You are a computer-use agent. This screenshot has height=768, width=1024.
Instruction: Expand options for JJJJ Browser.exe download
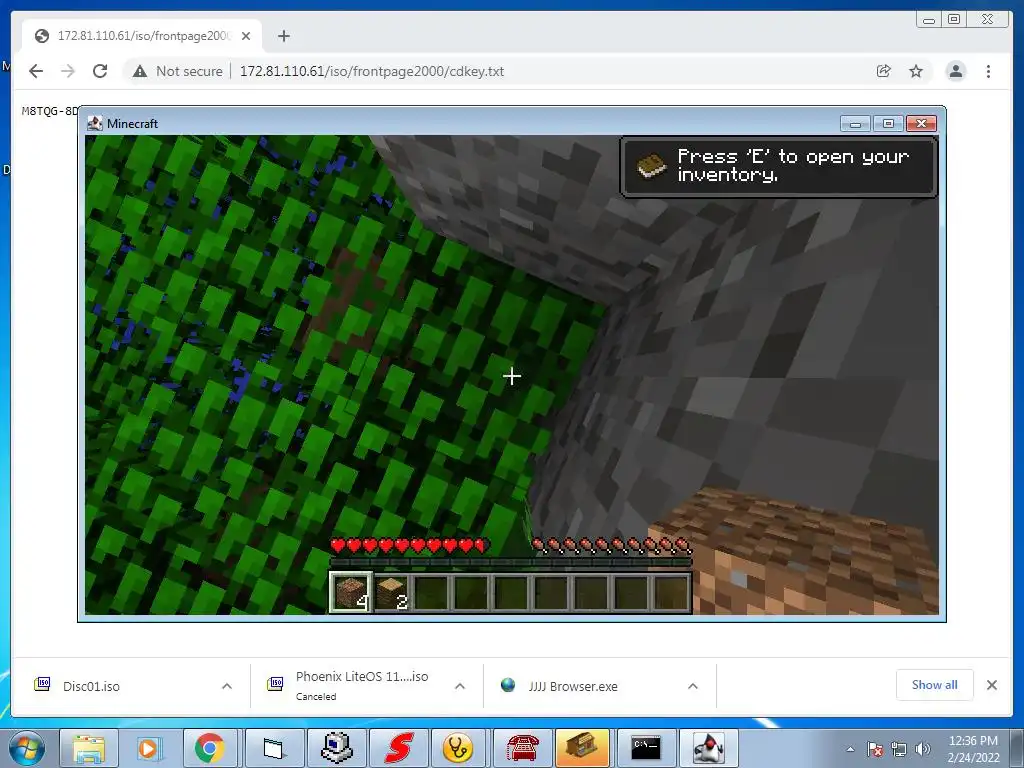(x=693, y=686)
